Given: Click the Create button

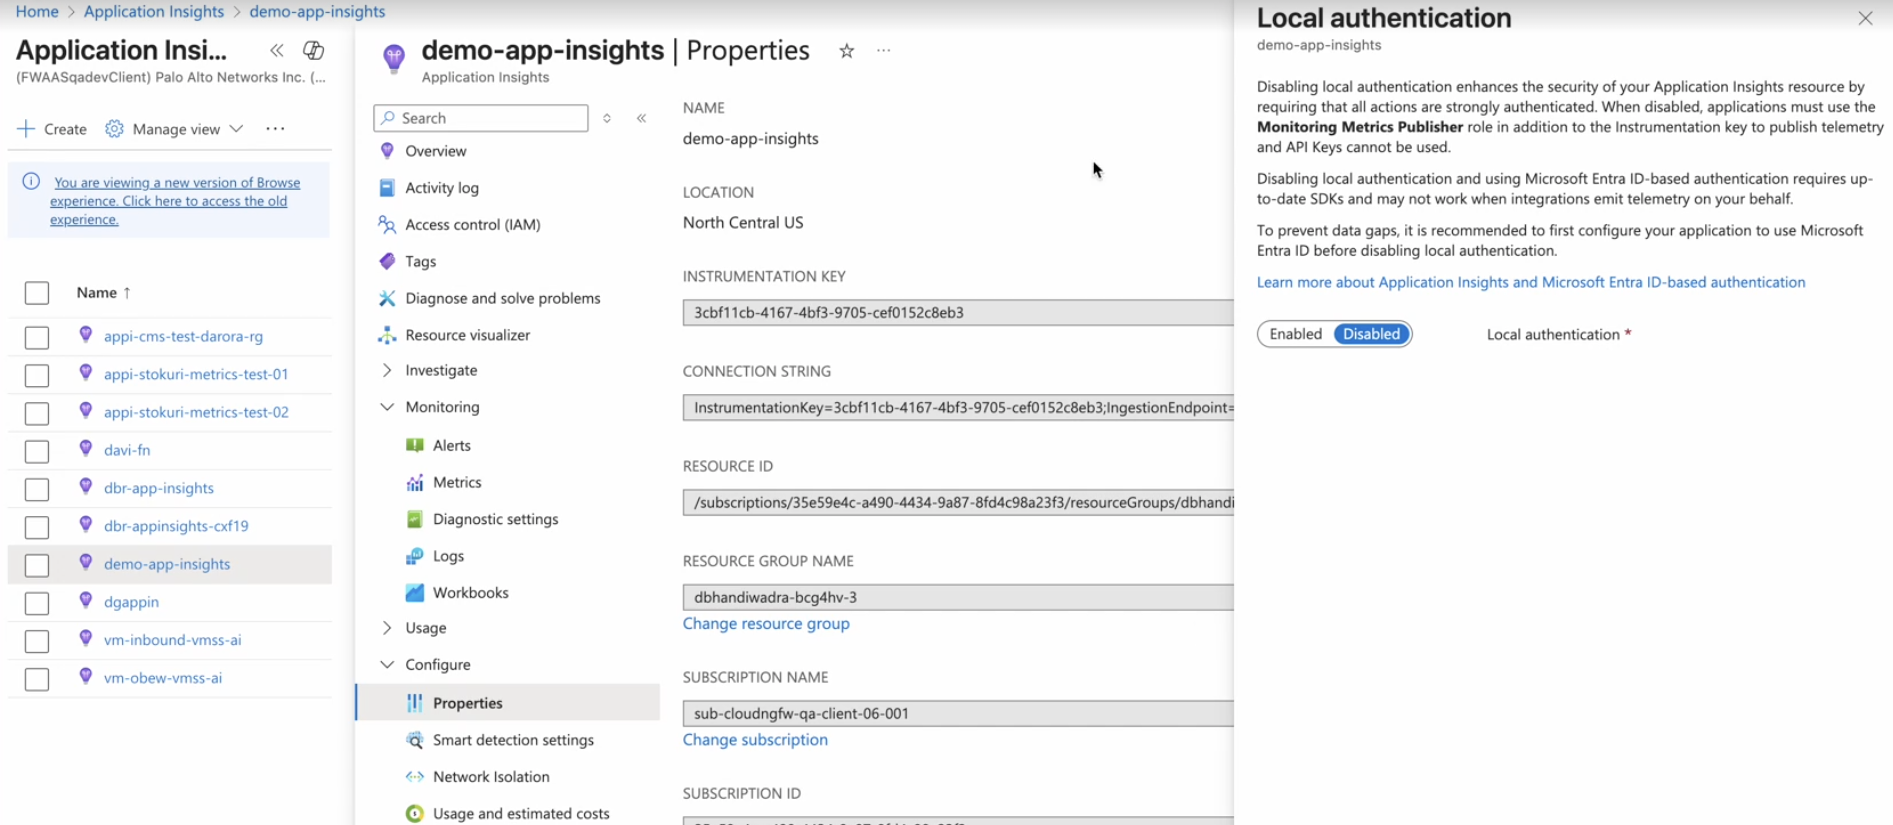Looking at the screenshot, I should tap(53, 129).
